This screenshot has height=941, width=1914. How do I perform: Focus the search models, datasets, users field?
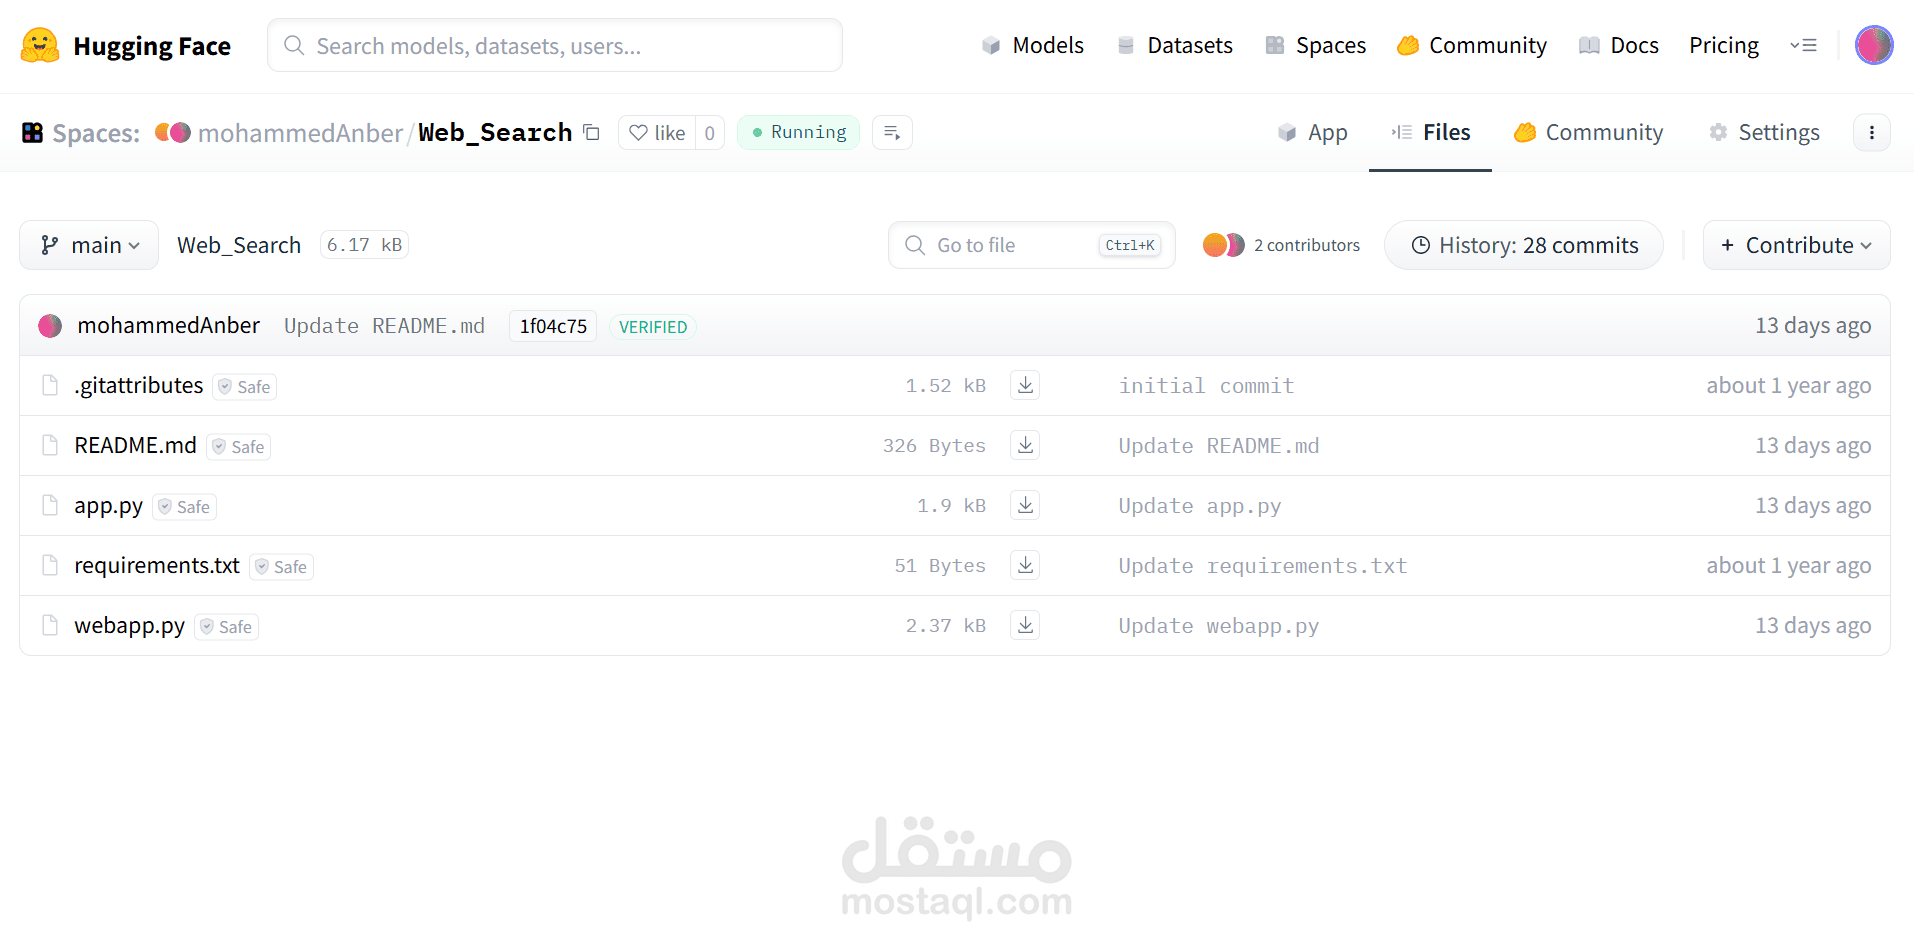[555, 45]
